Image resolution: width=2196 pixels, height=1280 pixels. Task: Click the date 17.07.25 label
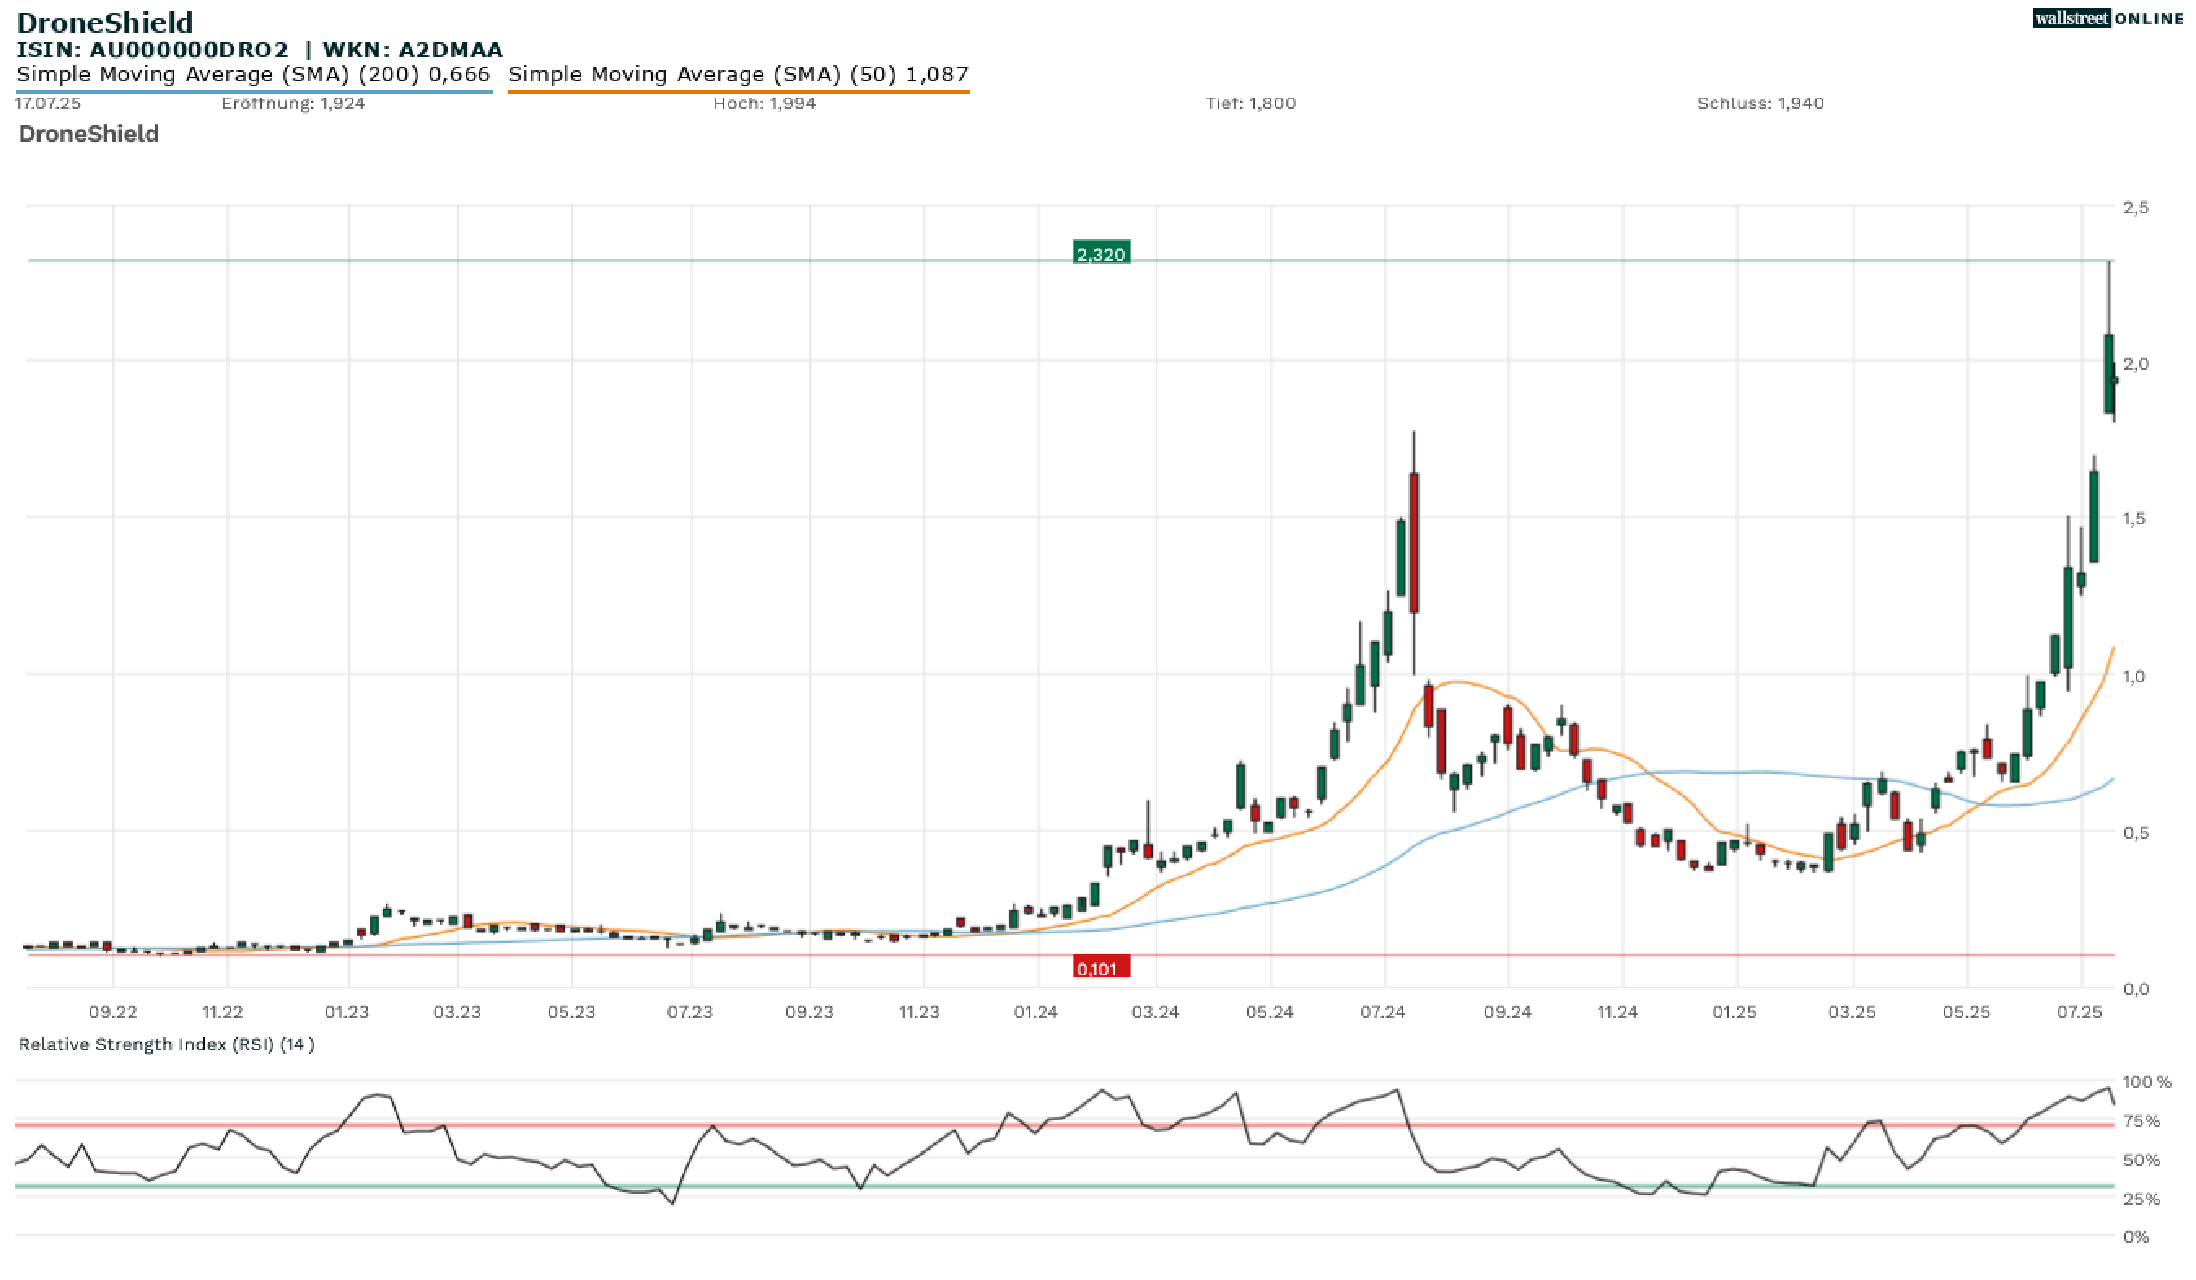pyautogui.click(x=48, y=103)
